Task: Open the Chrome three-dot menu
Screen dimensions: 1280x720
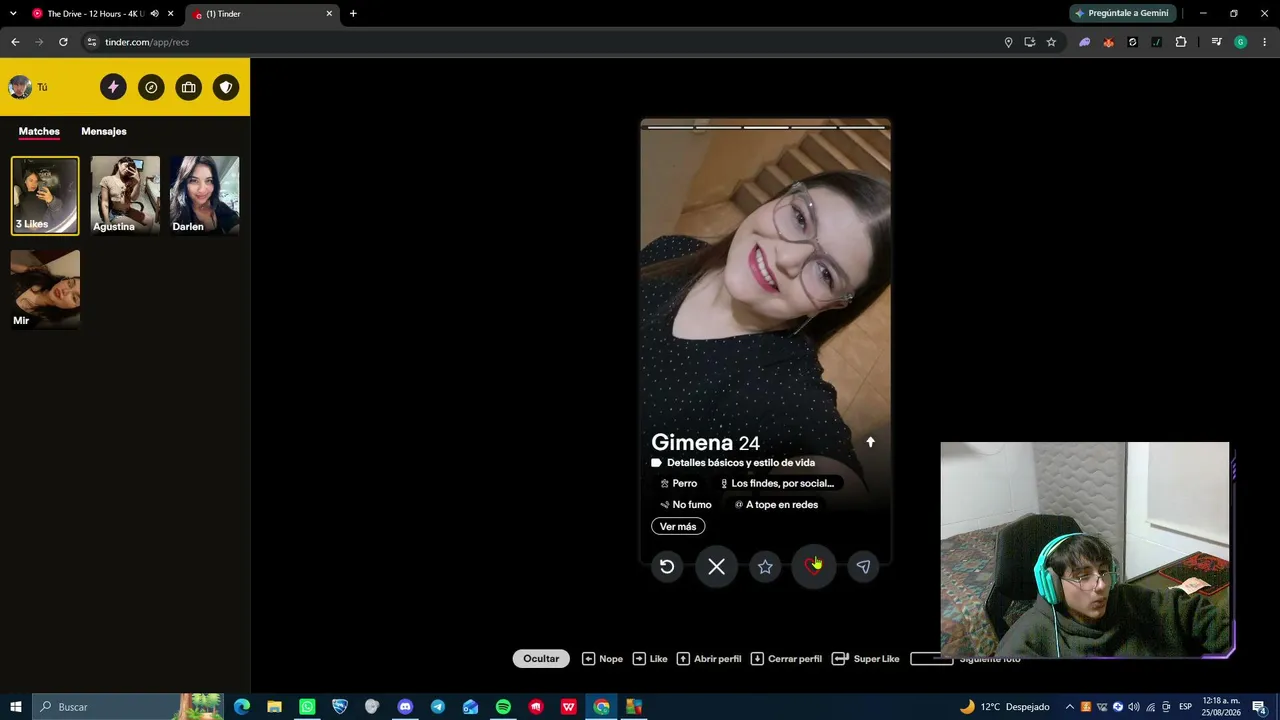Action: tap(1265, 42)
